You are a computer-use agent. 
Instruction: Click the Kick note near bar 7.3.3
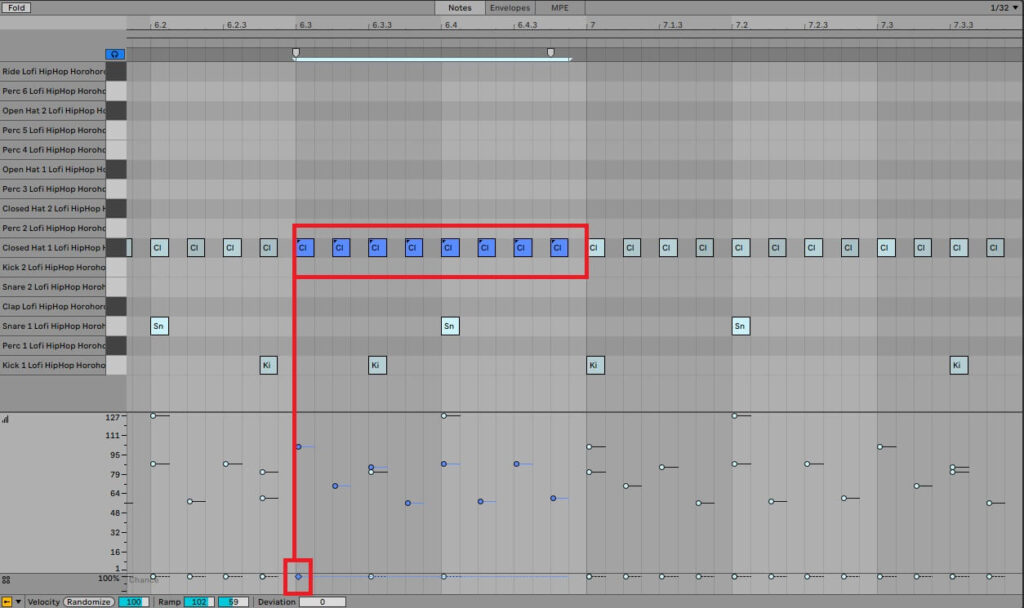pos(958,365)
